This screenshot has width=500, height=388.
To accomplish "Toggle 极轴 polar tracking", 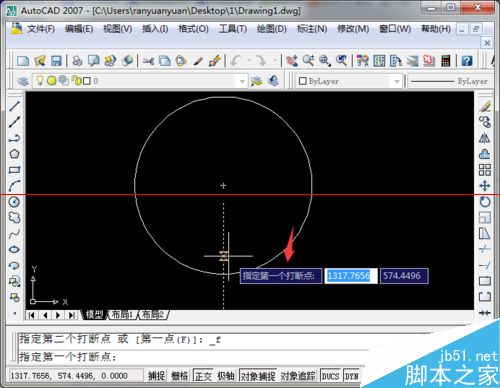I will [x=226, y=376].
